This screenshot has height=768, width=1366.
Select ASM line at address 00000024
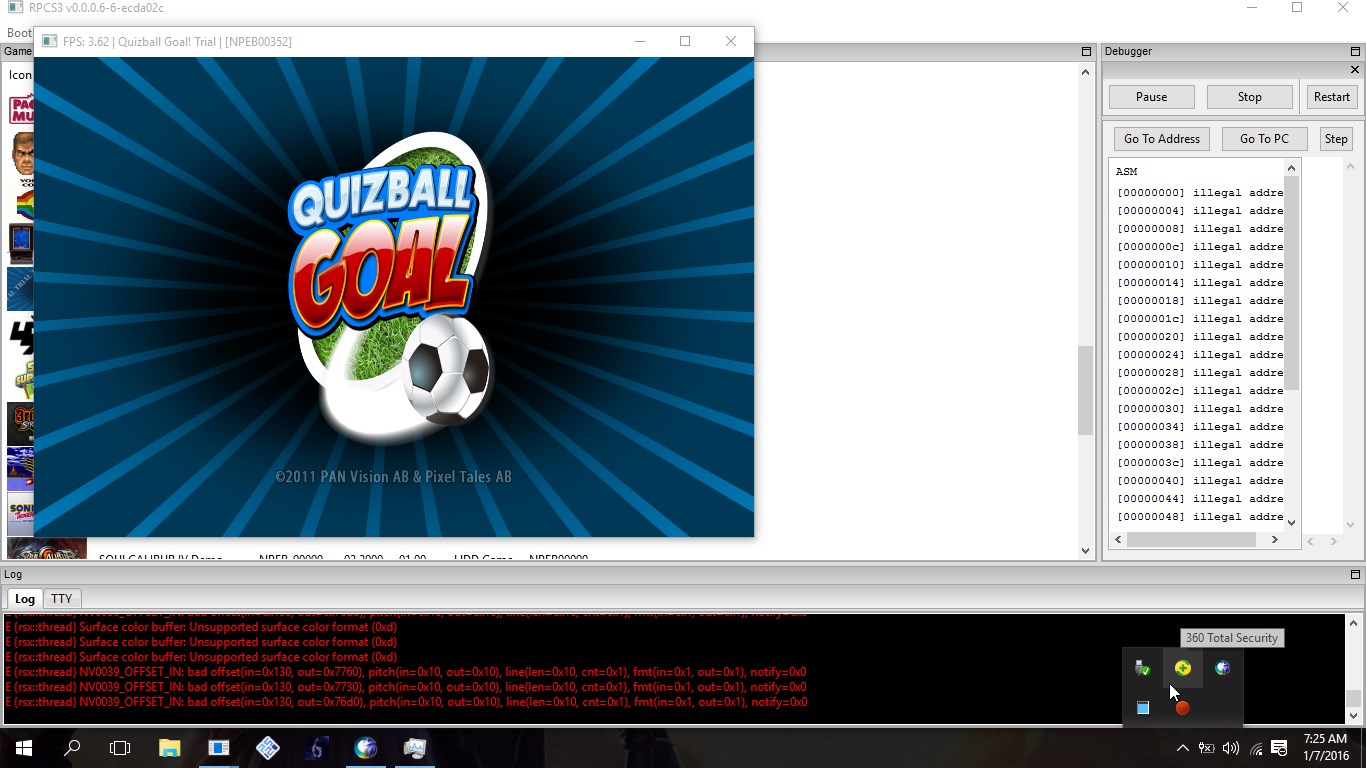click(1200, 355)
